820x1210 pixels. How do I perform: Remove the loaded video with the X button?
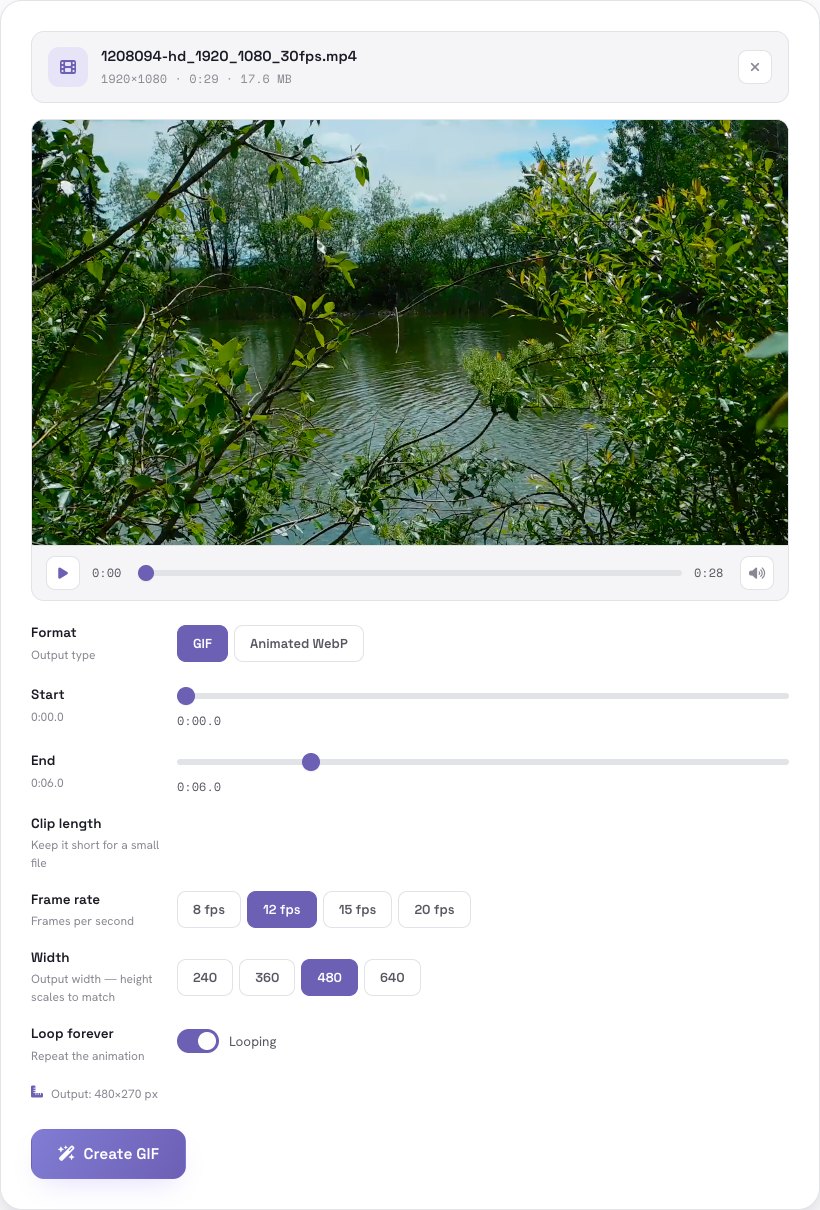[x=755, y=67]
